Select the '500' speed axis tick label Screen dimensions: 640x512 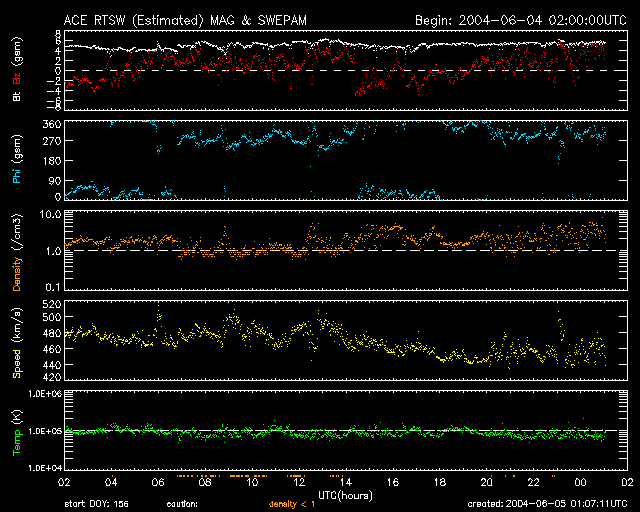point(52,317)
